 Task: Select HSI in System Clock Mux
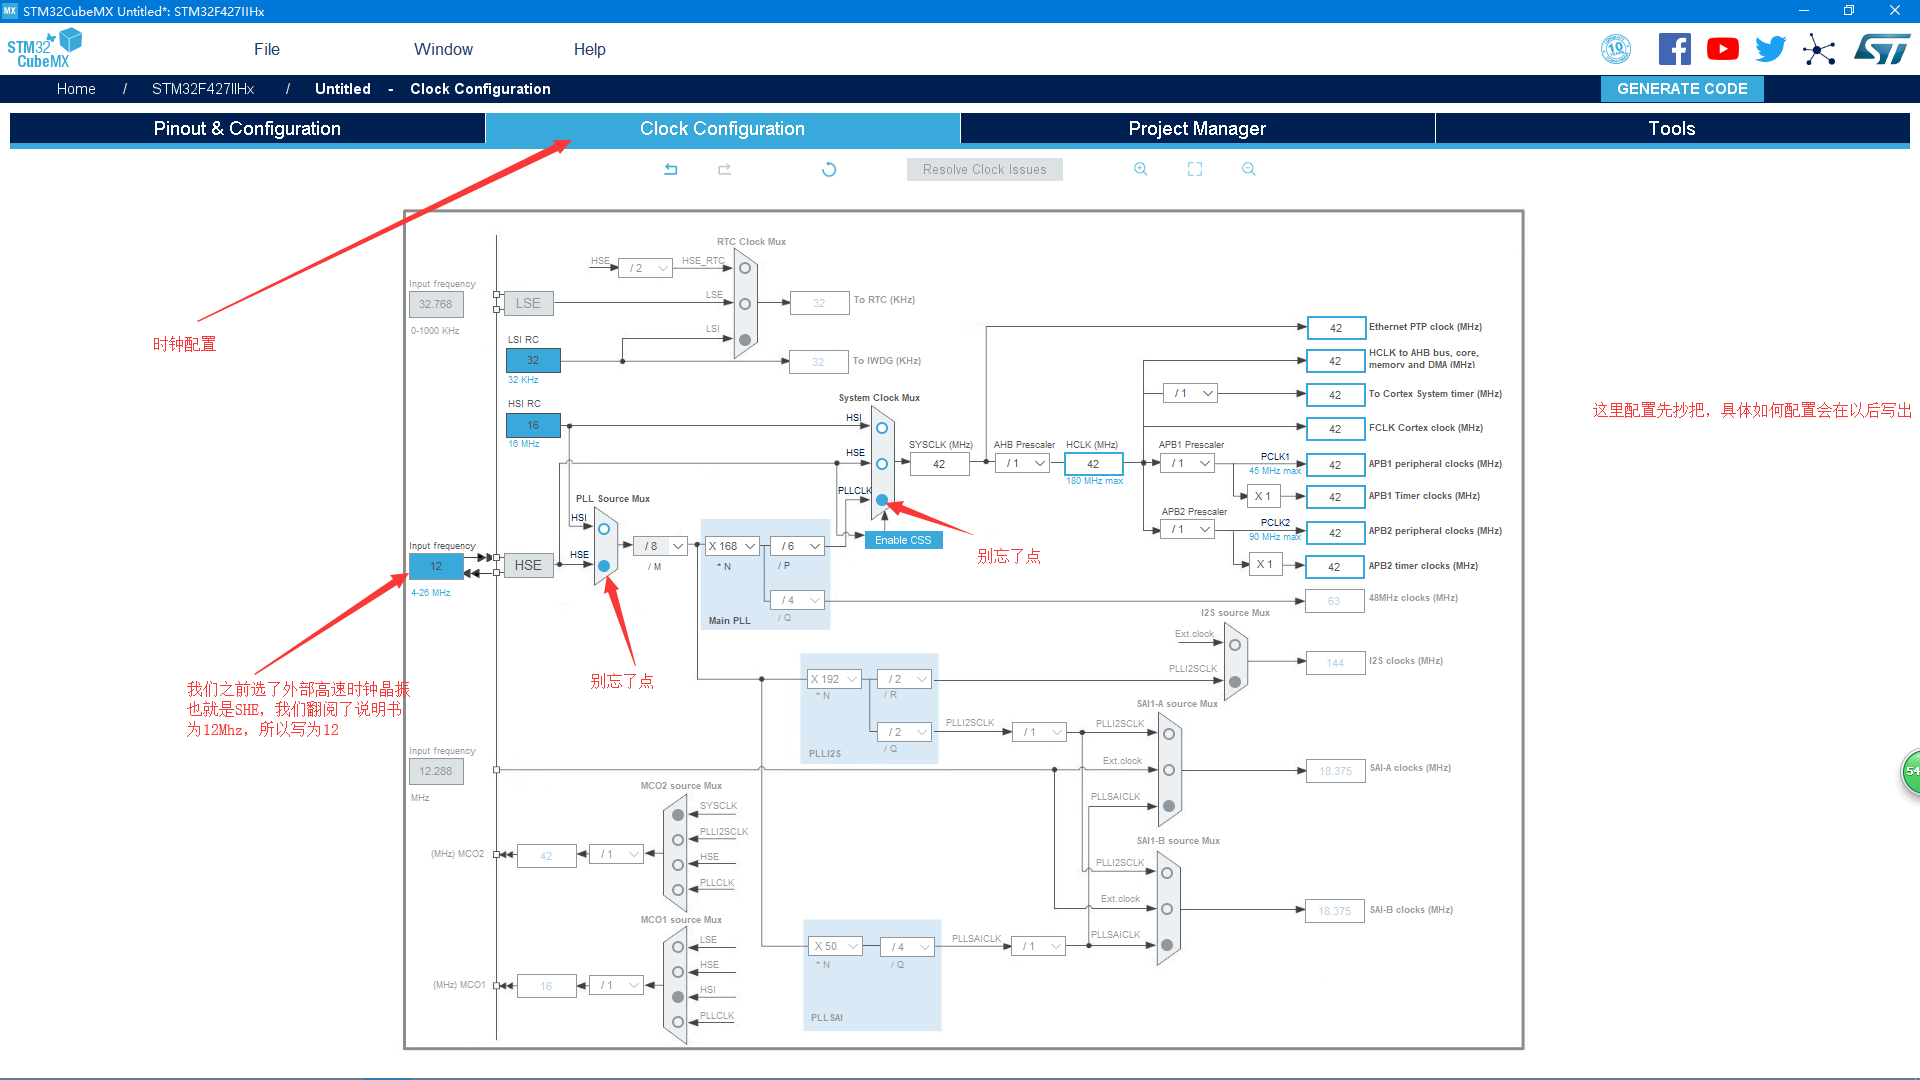tap(882, 428)
